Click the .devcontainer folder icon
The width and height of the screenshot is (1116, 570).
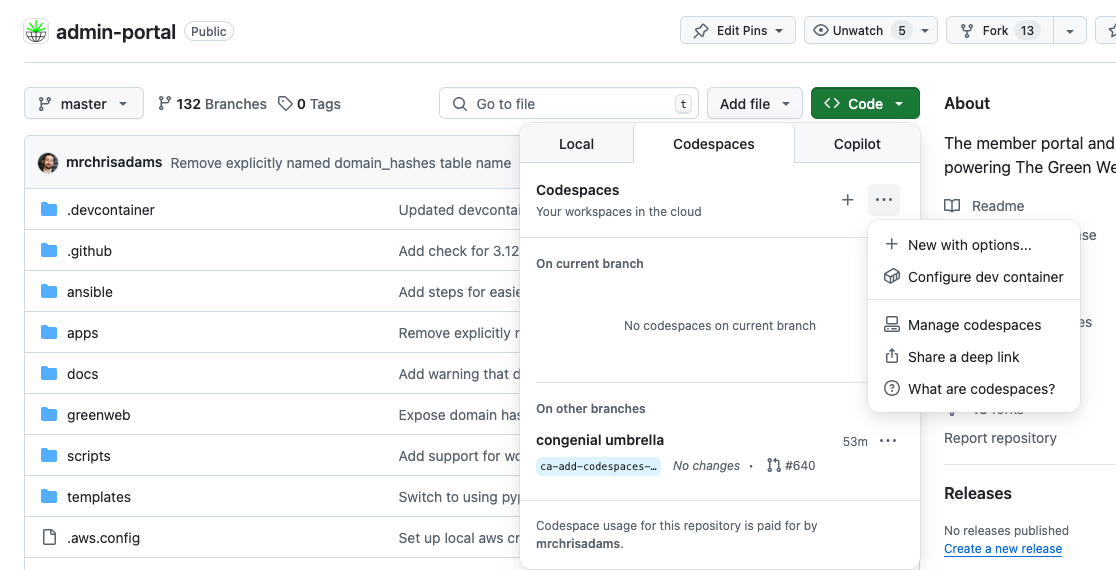[48, 209]
